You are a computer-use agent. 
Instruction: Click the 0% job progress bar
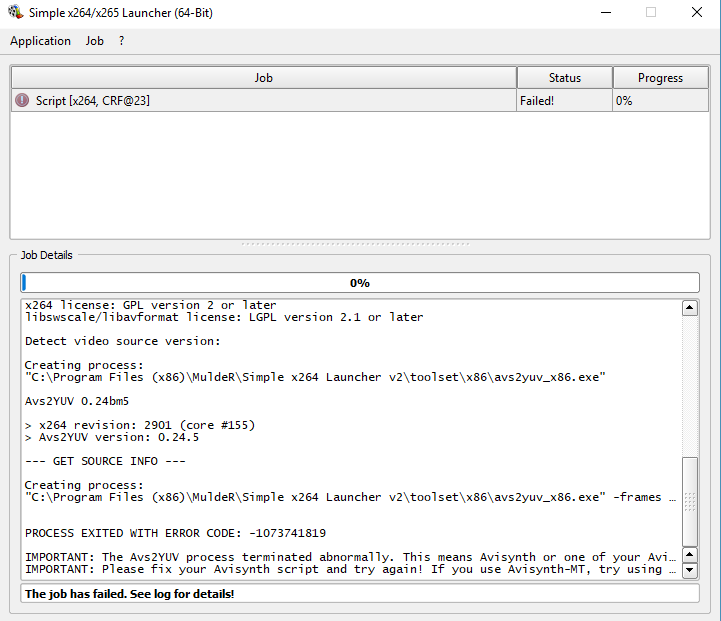tap(360, 282)
